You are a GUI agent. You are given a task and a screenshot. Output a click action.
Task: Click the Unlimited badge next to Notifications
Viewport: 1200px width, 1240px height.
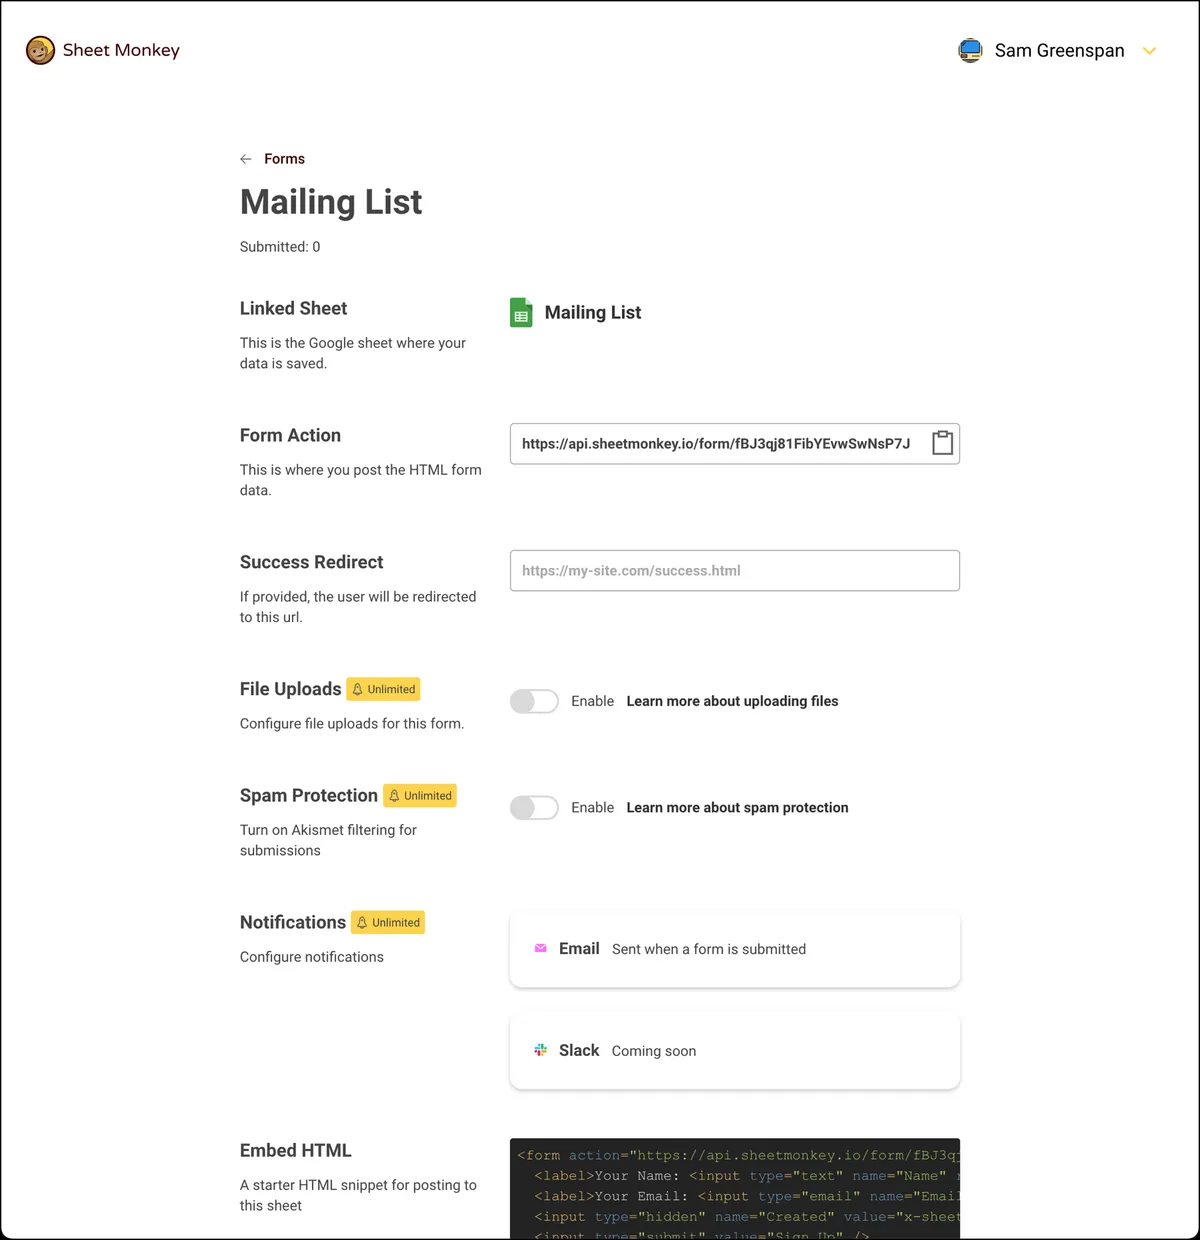pos(388,922)
